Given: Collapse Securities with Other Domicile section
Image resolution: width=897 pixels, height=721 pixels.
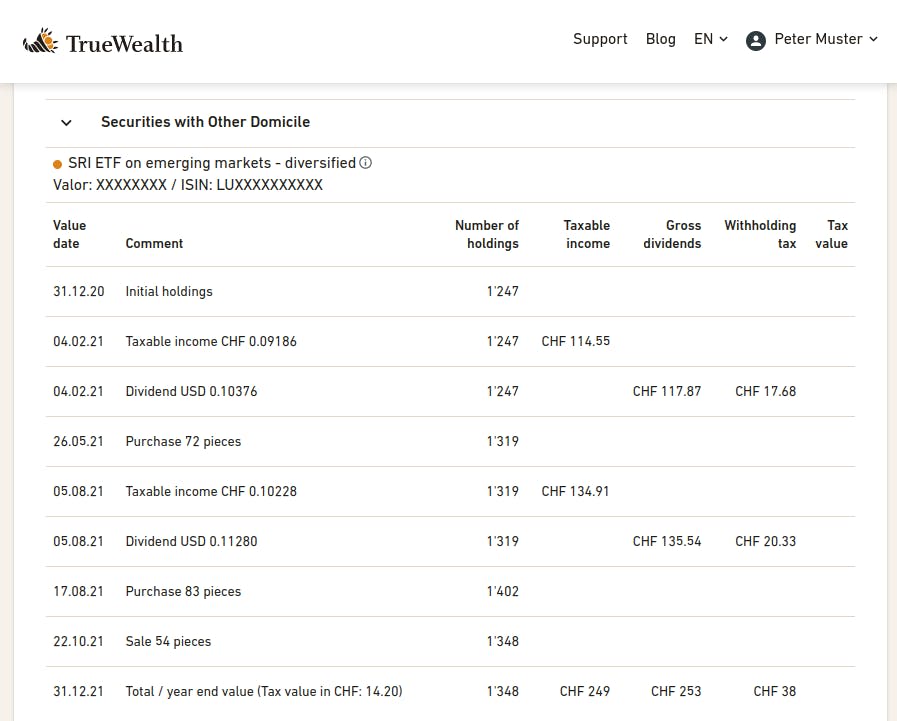Looking at the screenshot, I should coord(66,122).
